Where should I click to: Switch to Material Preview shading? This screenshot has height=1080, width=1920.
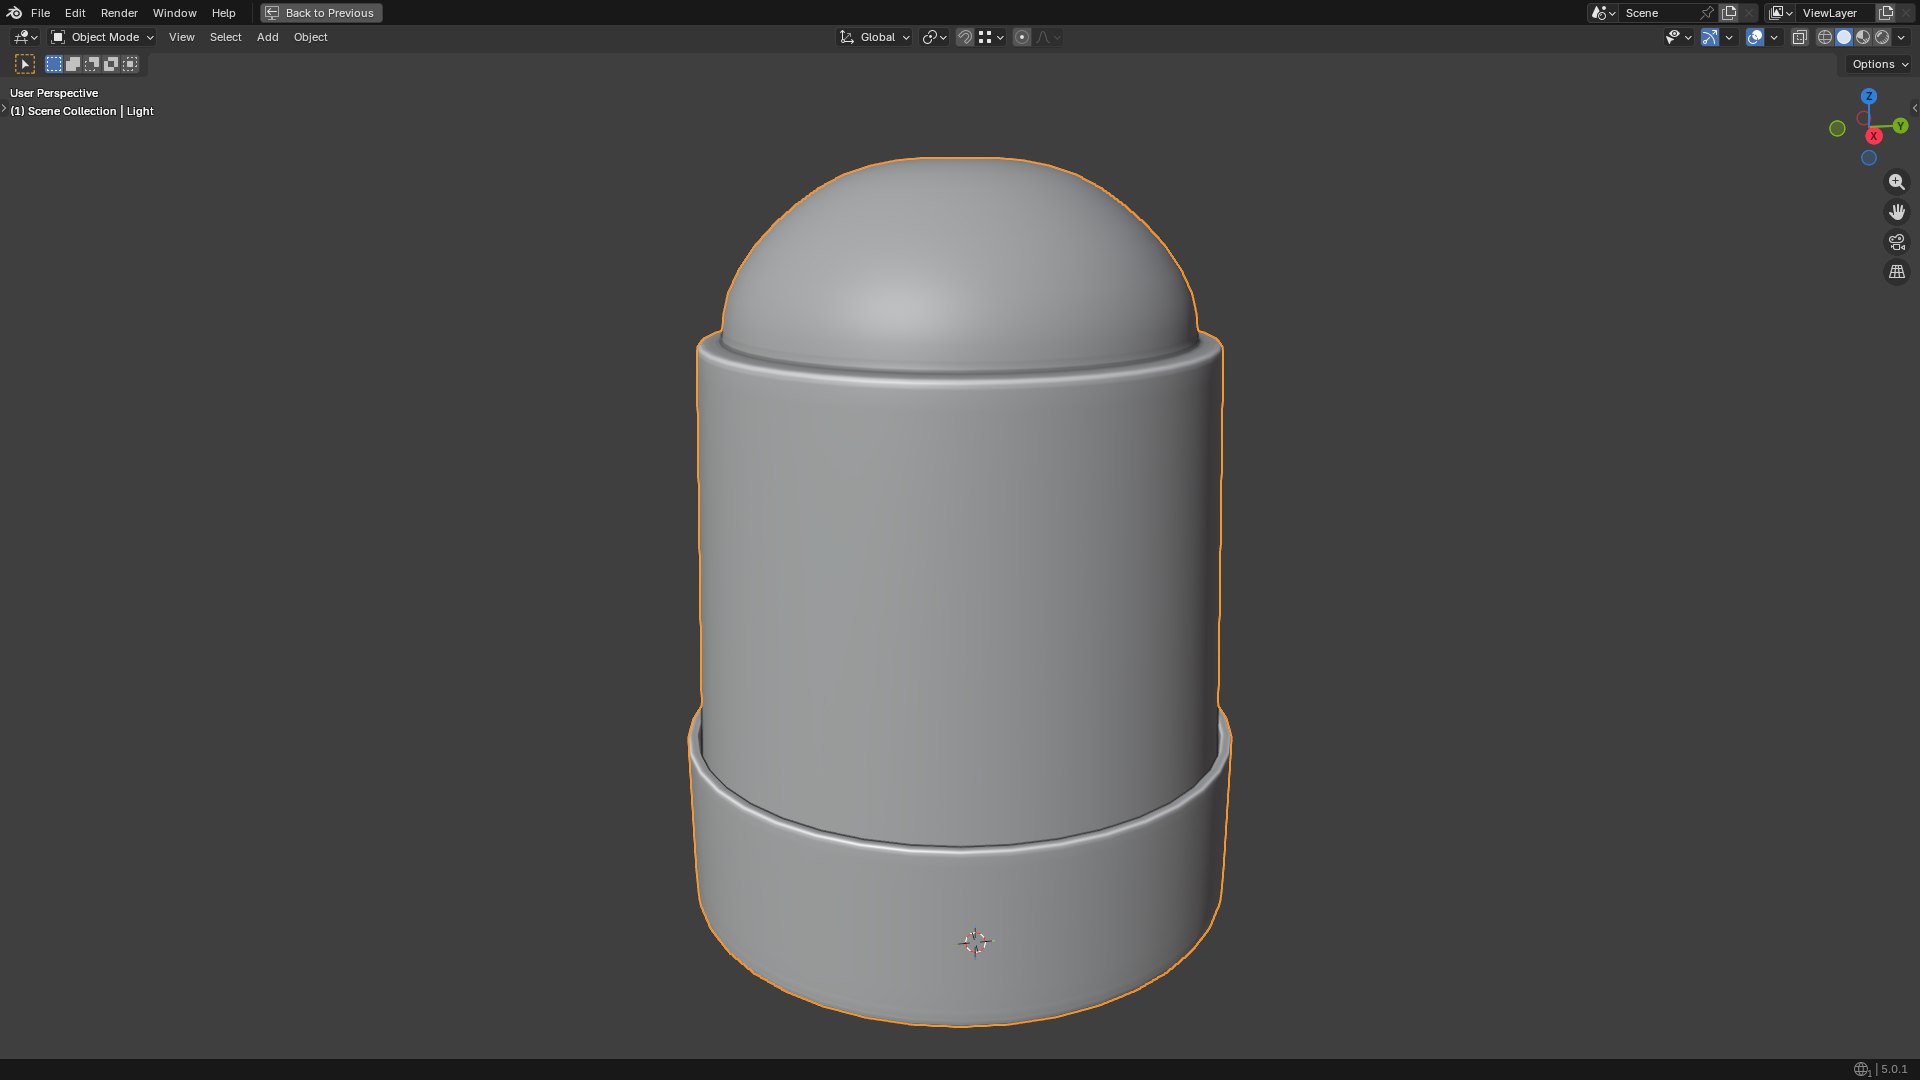(x=1863, y=37)
